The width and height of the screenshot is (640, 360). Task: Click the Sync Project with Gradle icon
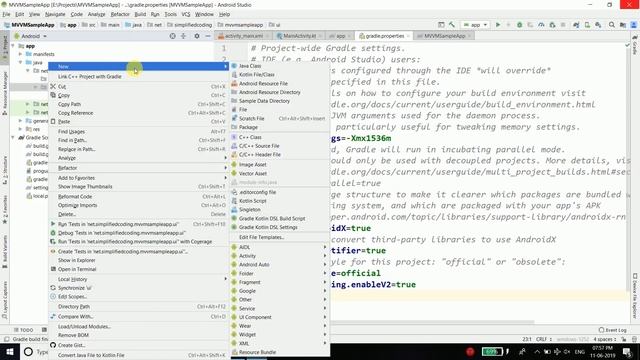click(x=576, y=25)
